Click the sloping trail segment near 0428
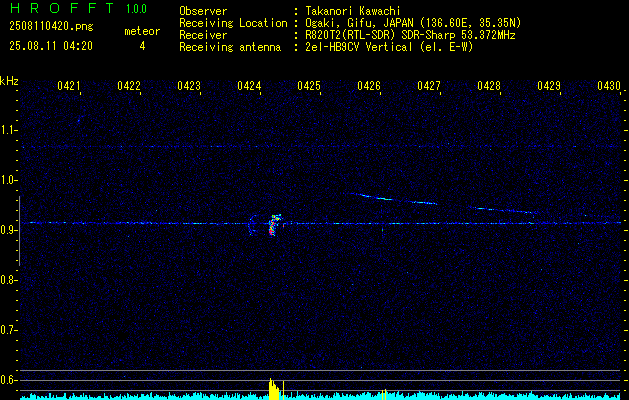Screen dimensions: 629x400 click(503, 210)
